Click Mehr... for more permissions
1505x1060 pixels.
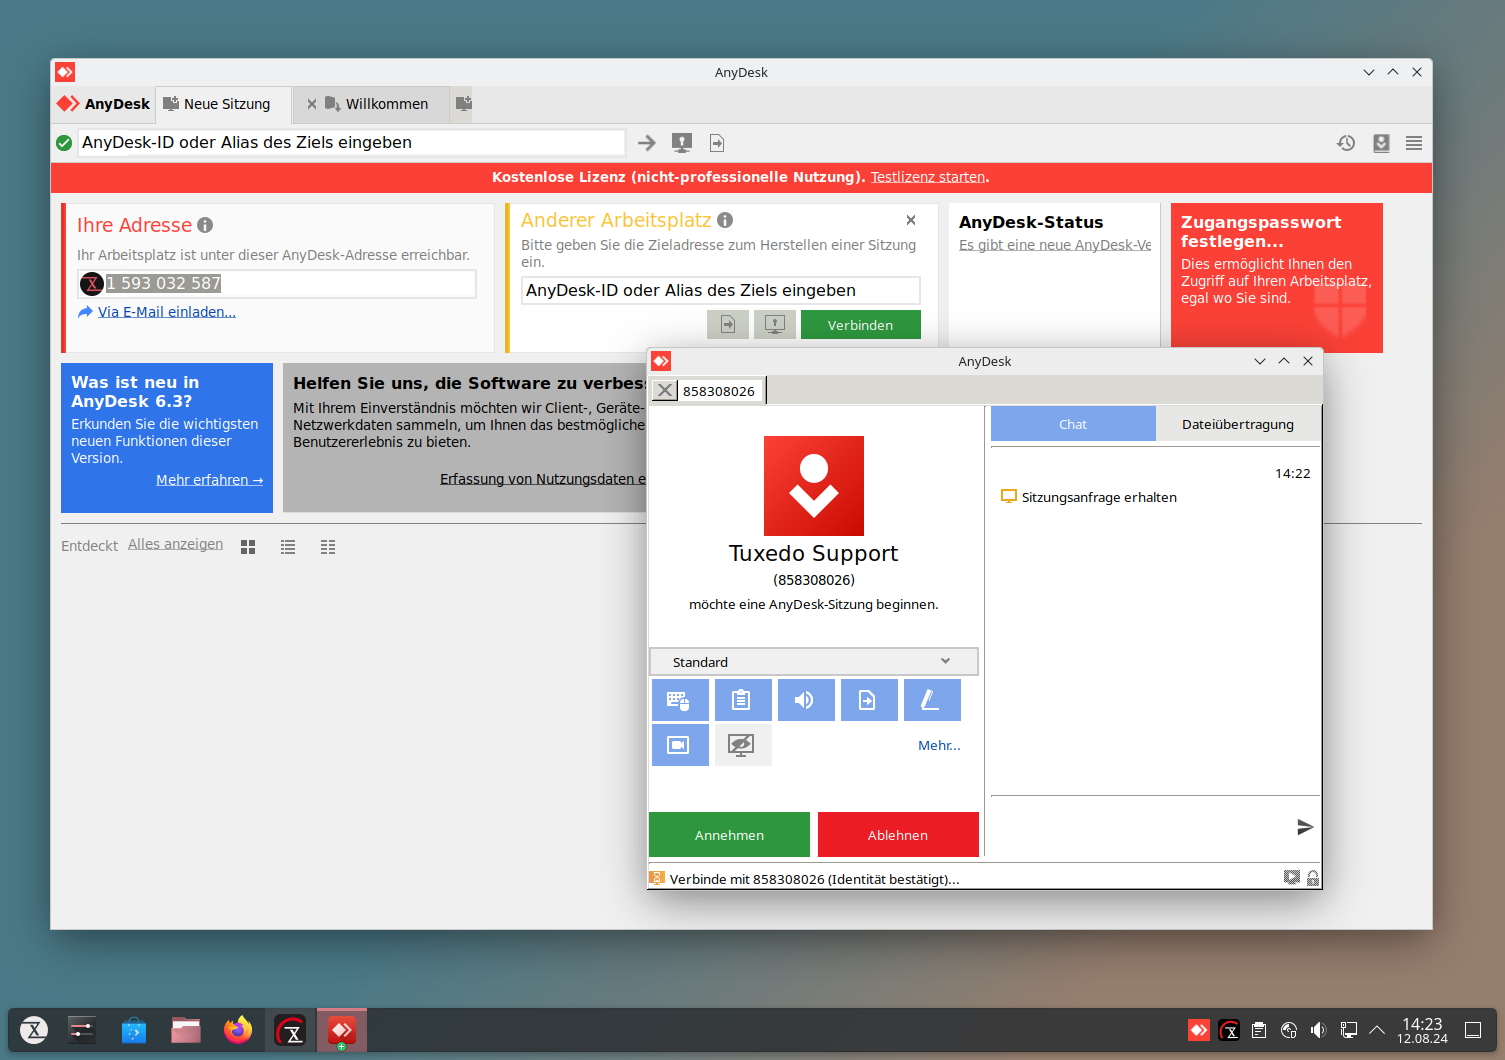[x=939, y=745]
